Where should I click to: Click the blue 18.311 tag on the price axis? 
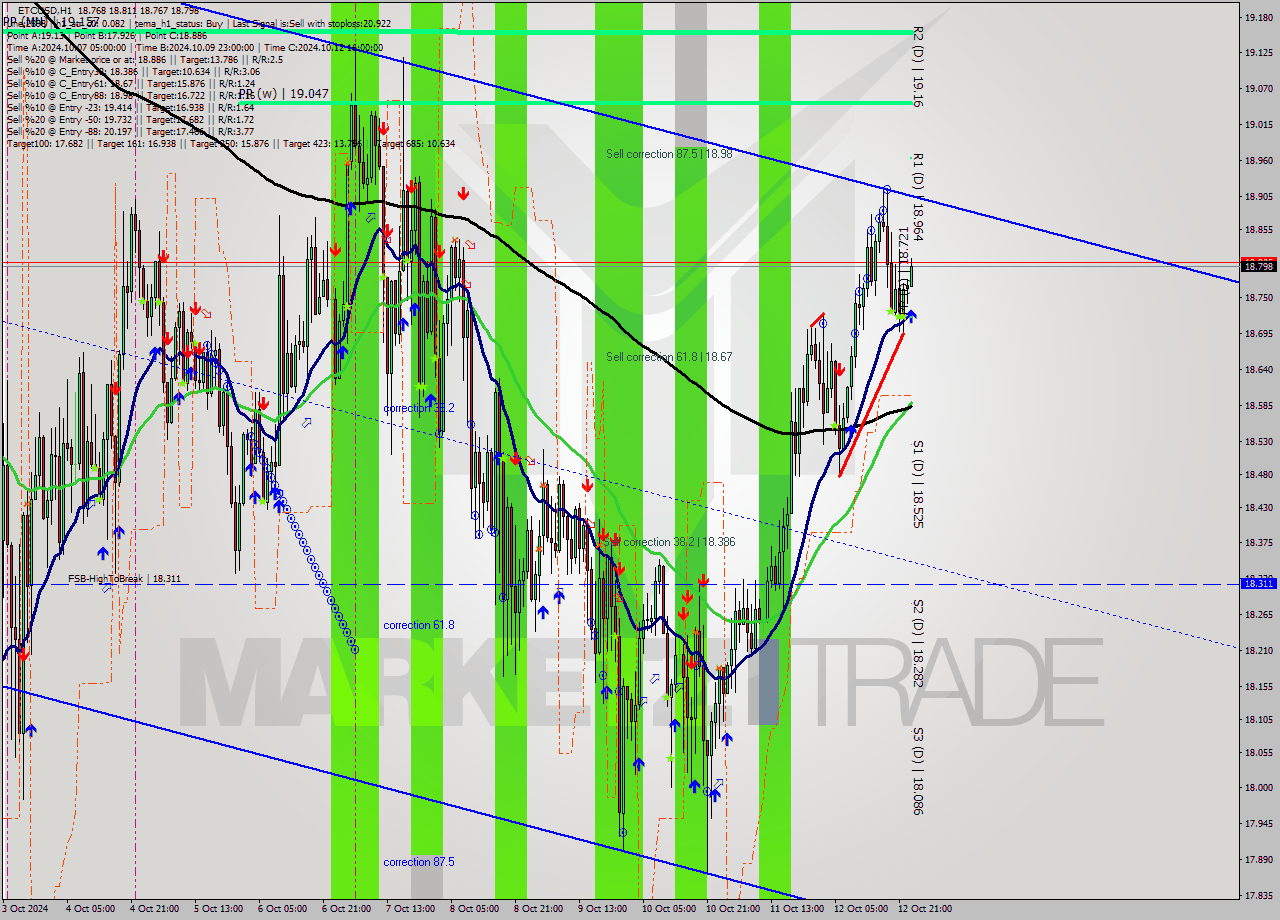(1258, 582)
